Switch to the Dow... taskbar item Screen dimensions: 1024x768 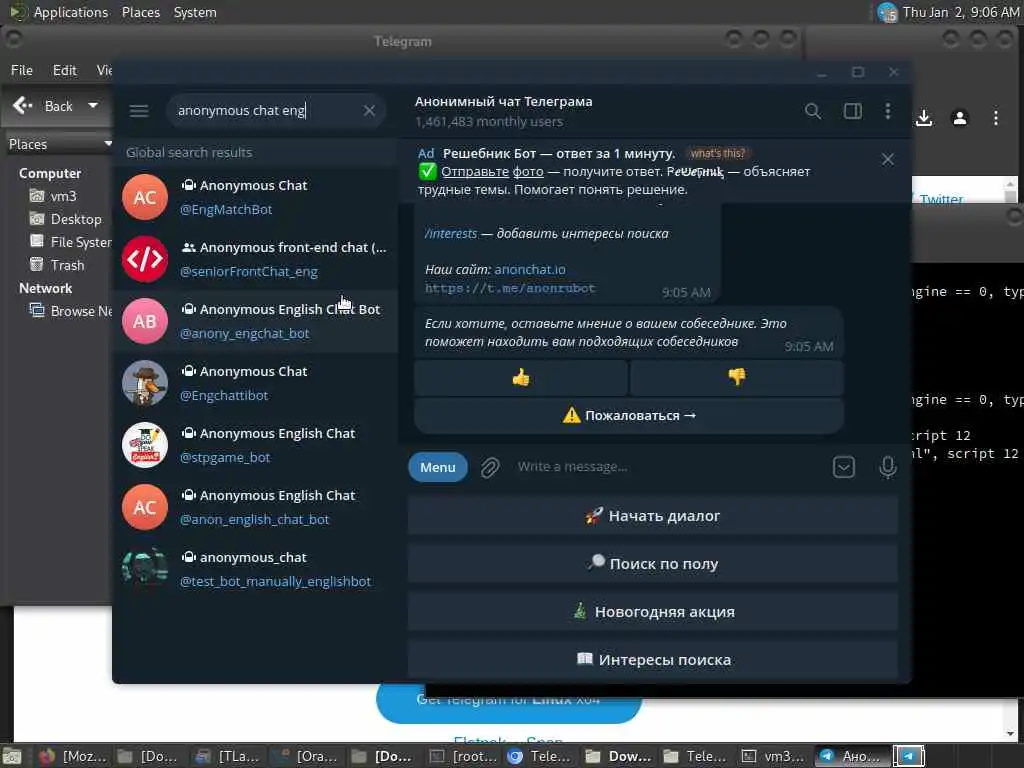click(619, 756)
